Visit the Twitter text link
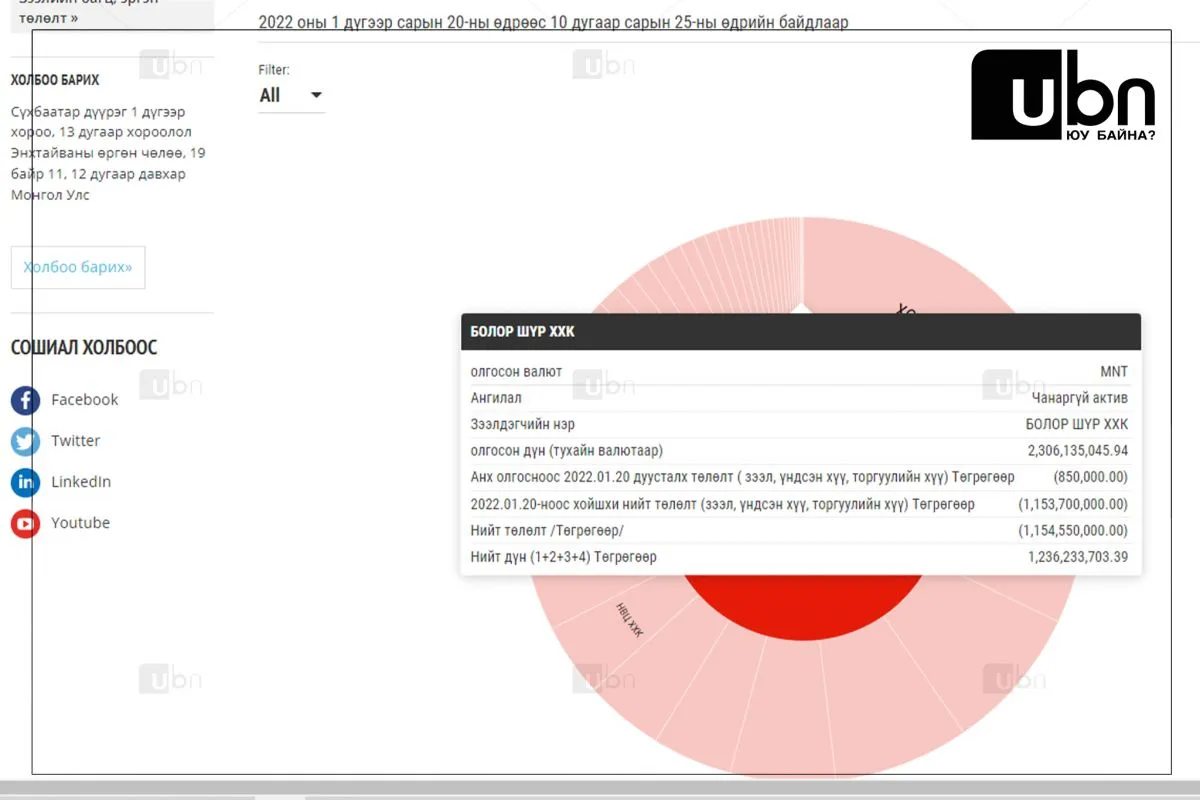Screen dimensions: 1200x800 click(76, 441)
